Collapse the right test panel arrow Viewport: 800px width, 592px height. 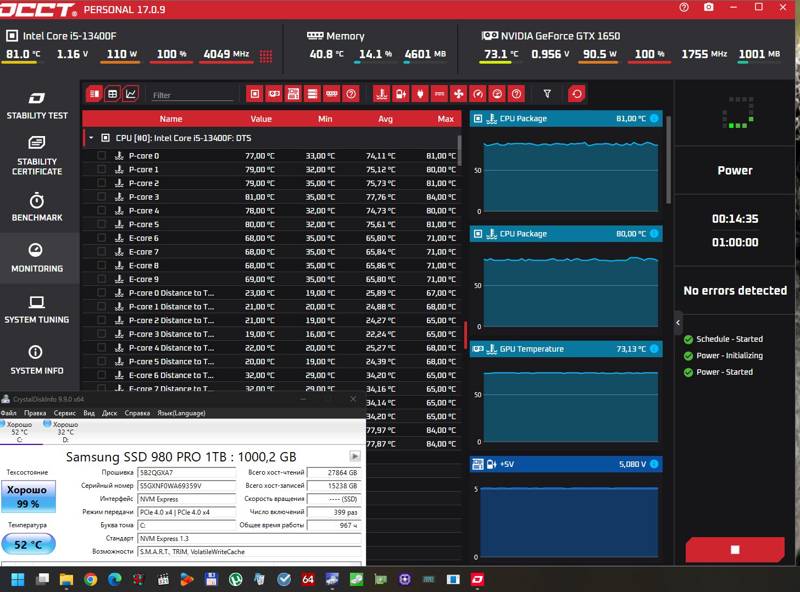click(678, 323)
